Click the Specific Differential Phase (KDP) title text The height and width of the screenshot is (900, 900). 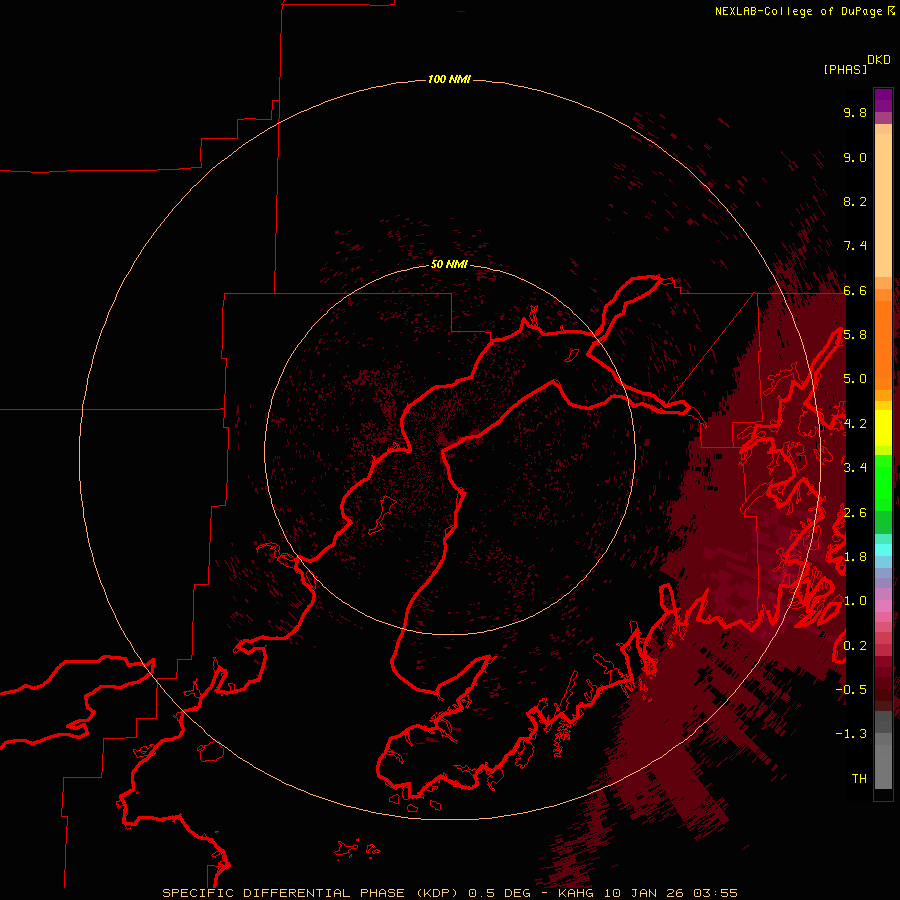click(x=310, y=893)
